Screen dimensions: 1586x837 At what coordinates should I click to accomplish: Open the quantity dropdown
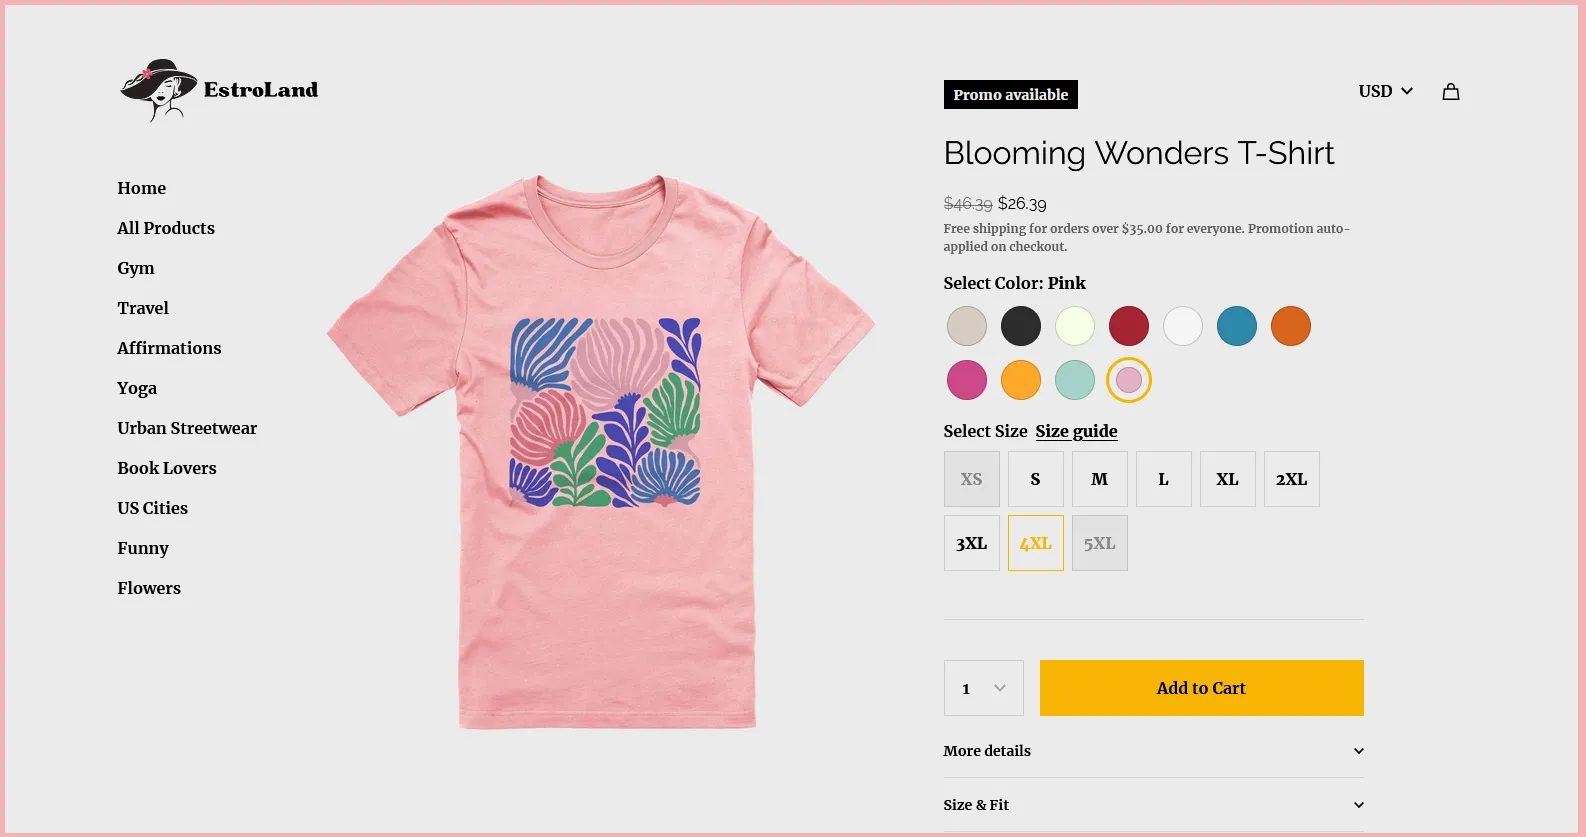[x=983, y=688]
